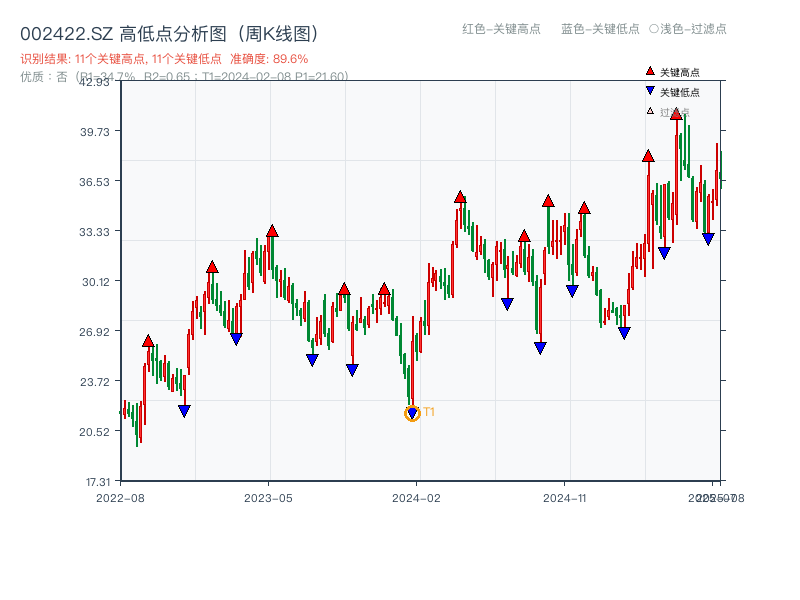The height and width of the screenshot is (600, 800).
Task: Click the blue low marker near 25.8 in autumn 2024
Action: click(x=540, y=348)
